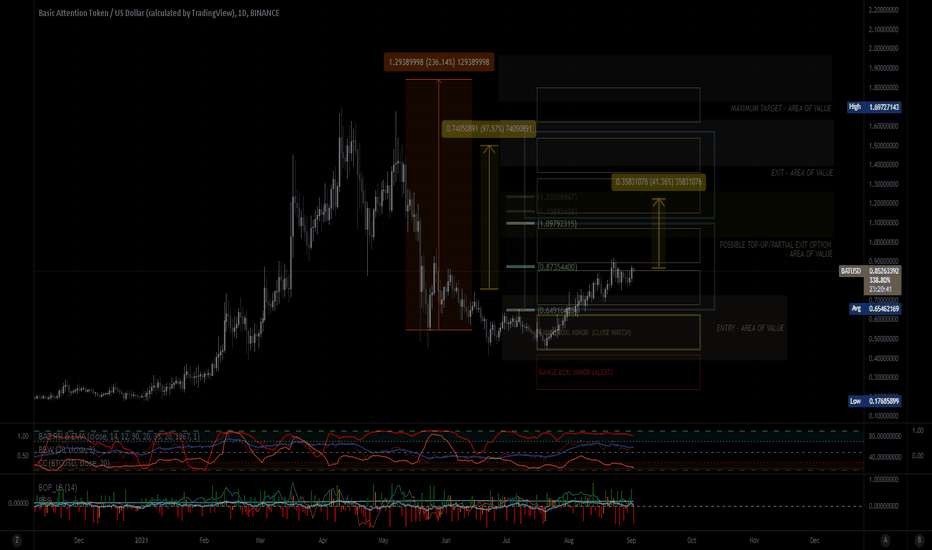This screenshot has height=550, width=932.
Task: Click the RANGE BOX: MINOR (CLOSE WATCH) label
Action: (584, 332)
